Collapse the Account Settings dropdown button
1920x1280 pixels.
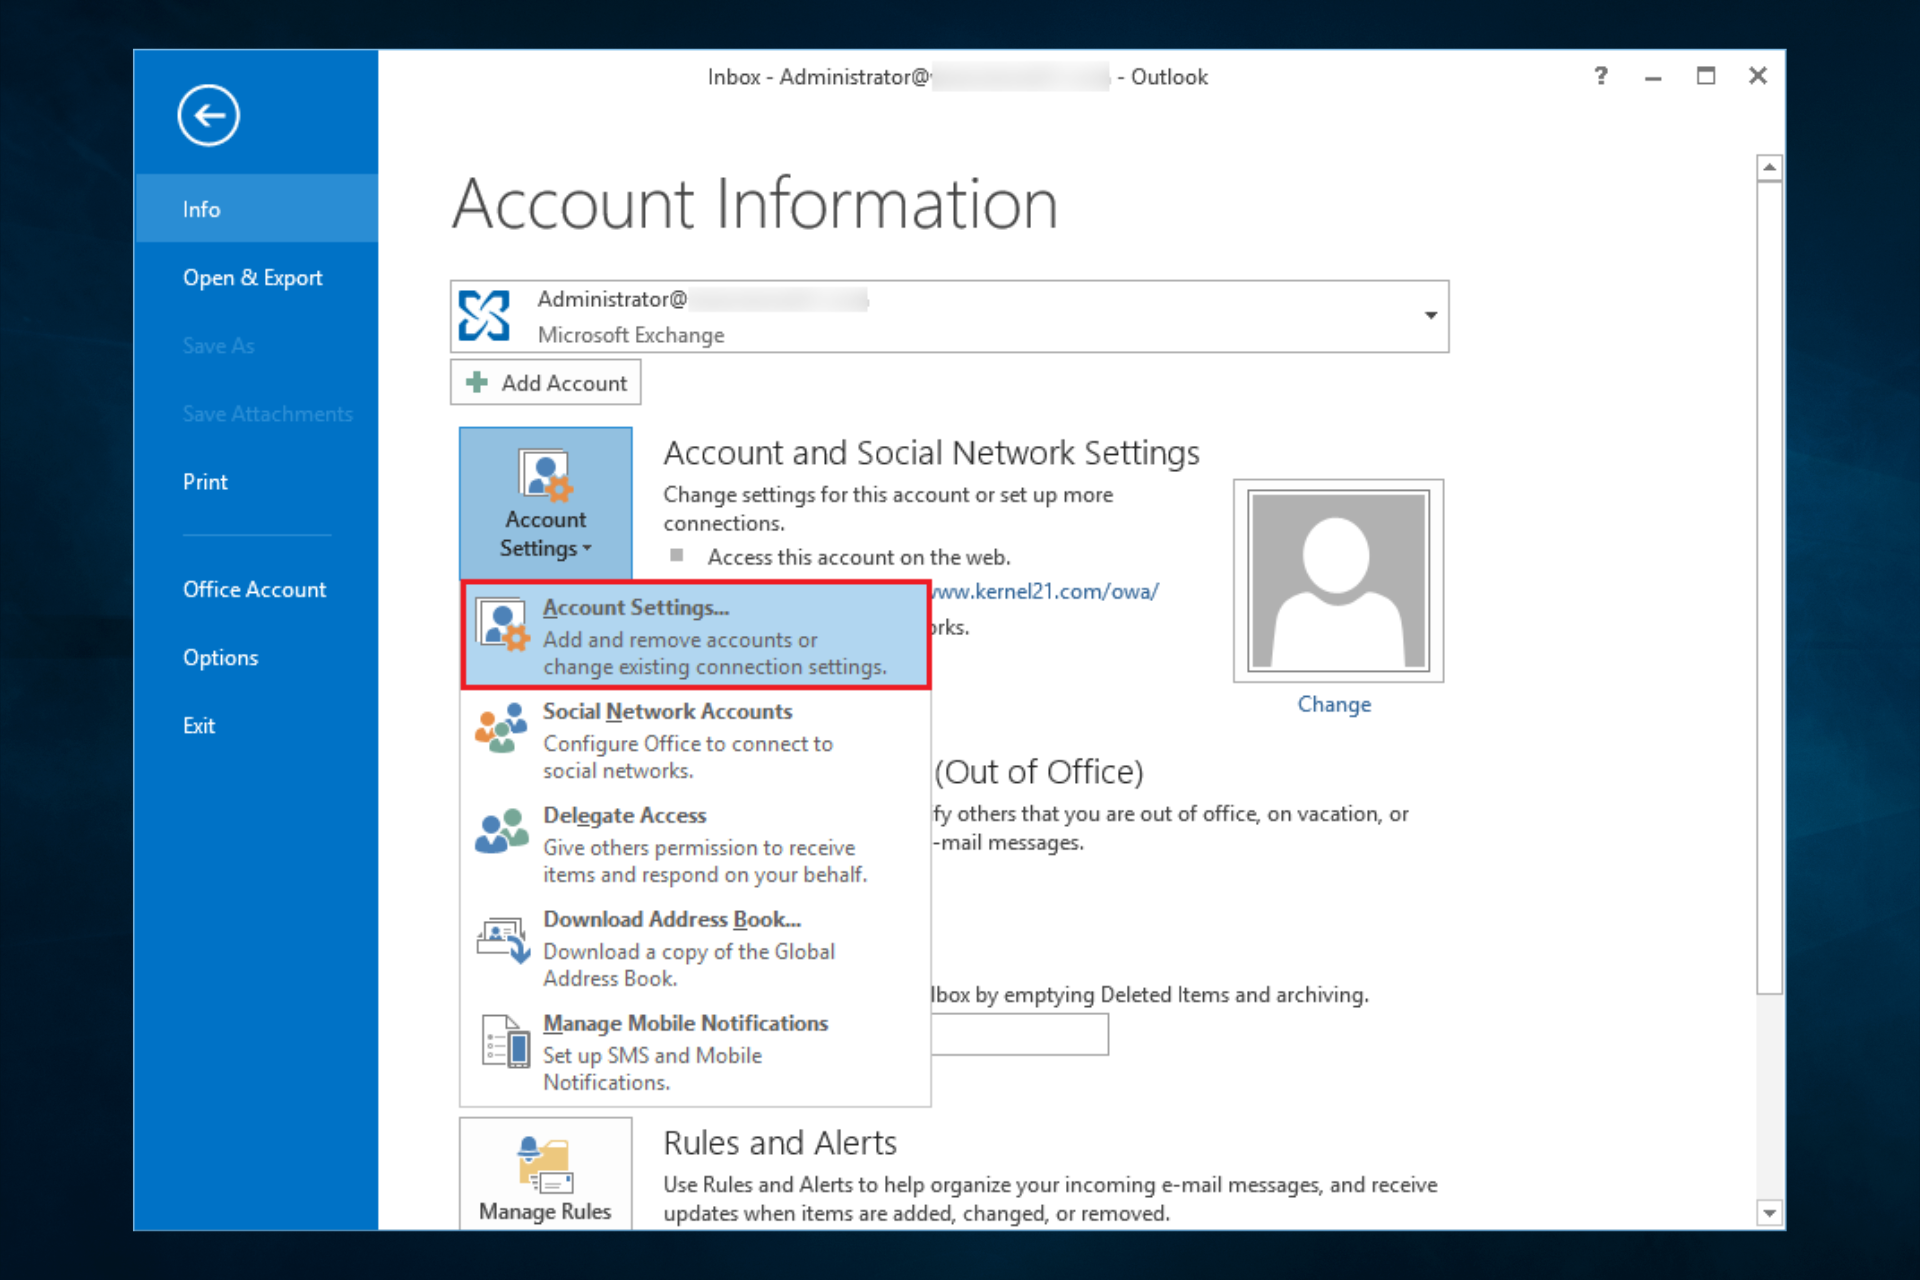point(545,503)
